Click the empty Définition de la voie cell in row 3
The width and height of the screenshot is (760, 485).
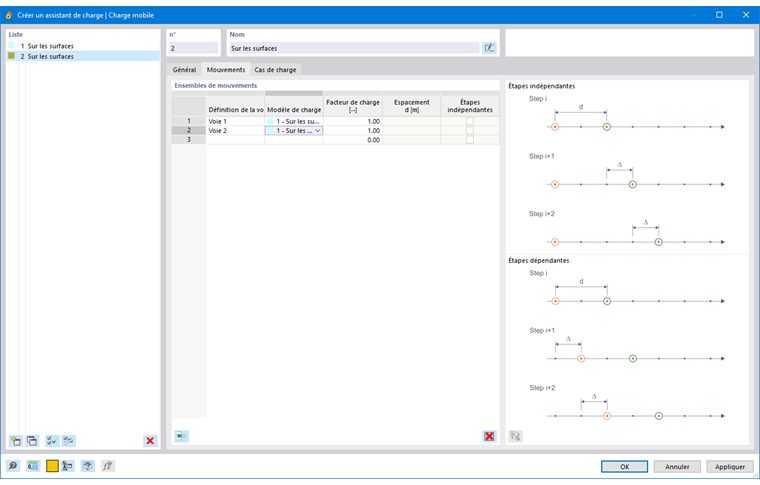click(x=235, y=140)
